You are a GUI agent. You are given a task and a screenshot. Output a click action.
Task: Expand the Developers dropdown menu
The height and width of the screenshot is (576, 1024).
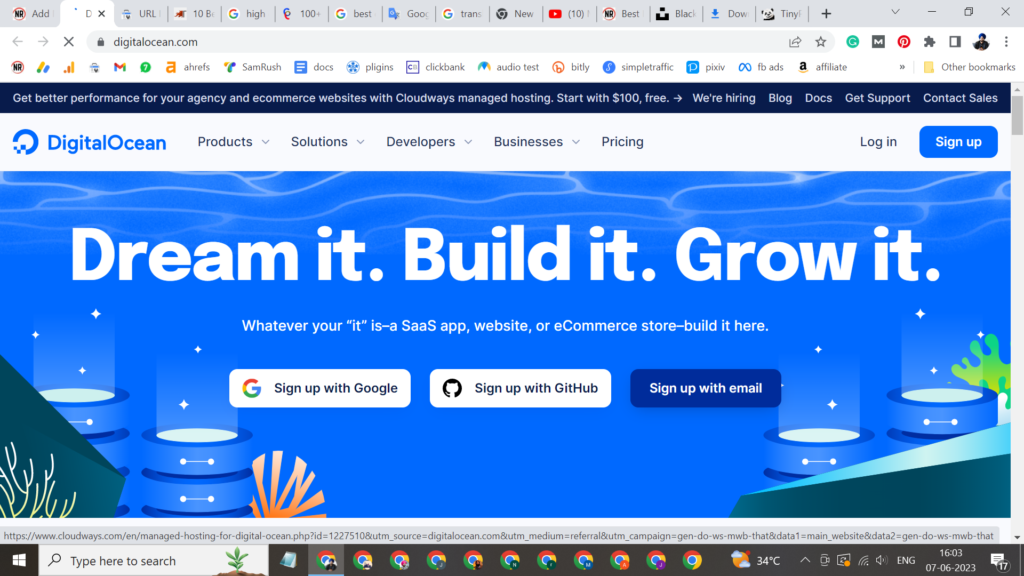click(x=429, y=142)
